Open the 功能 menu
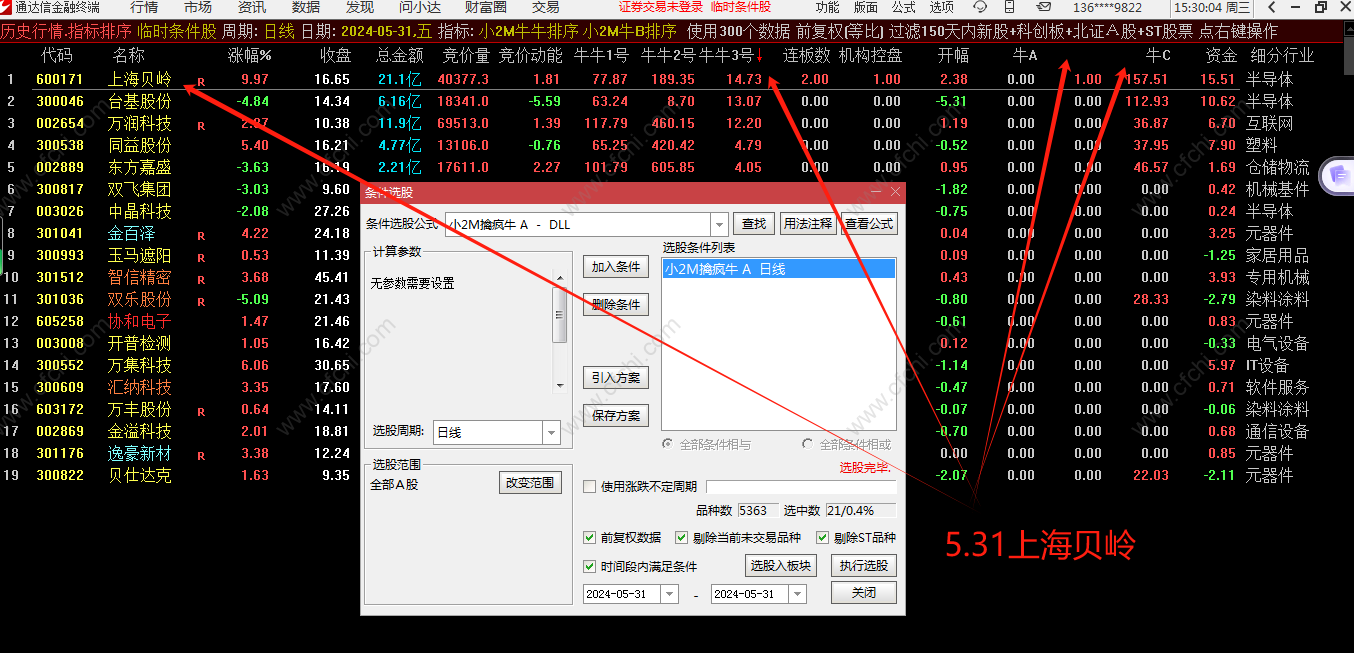Image resolution: width=1354 pixels, height=653 pixels. click(827, 7)
